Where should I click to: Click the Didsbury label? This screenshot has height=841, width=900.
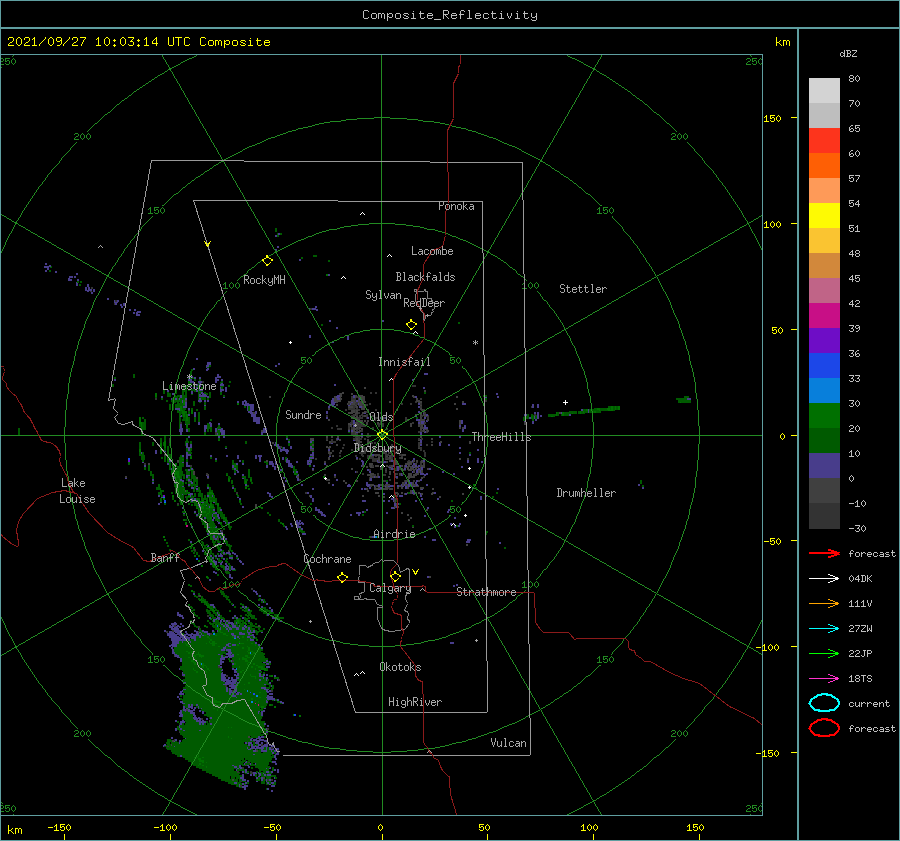(x=377, y=448)
